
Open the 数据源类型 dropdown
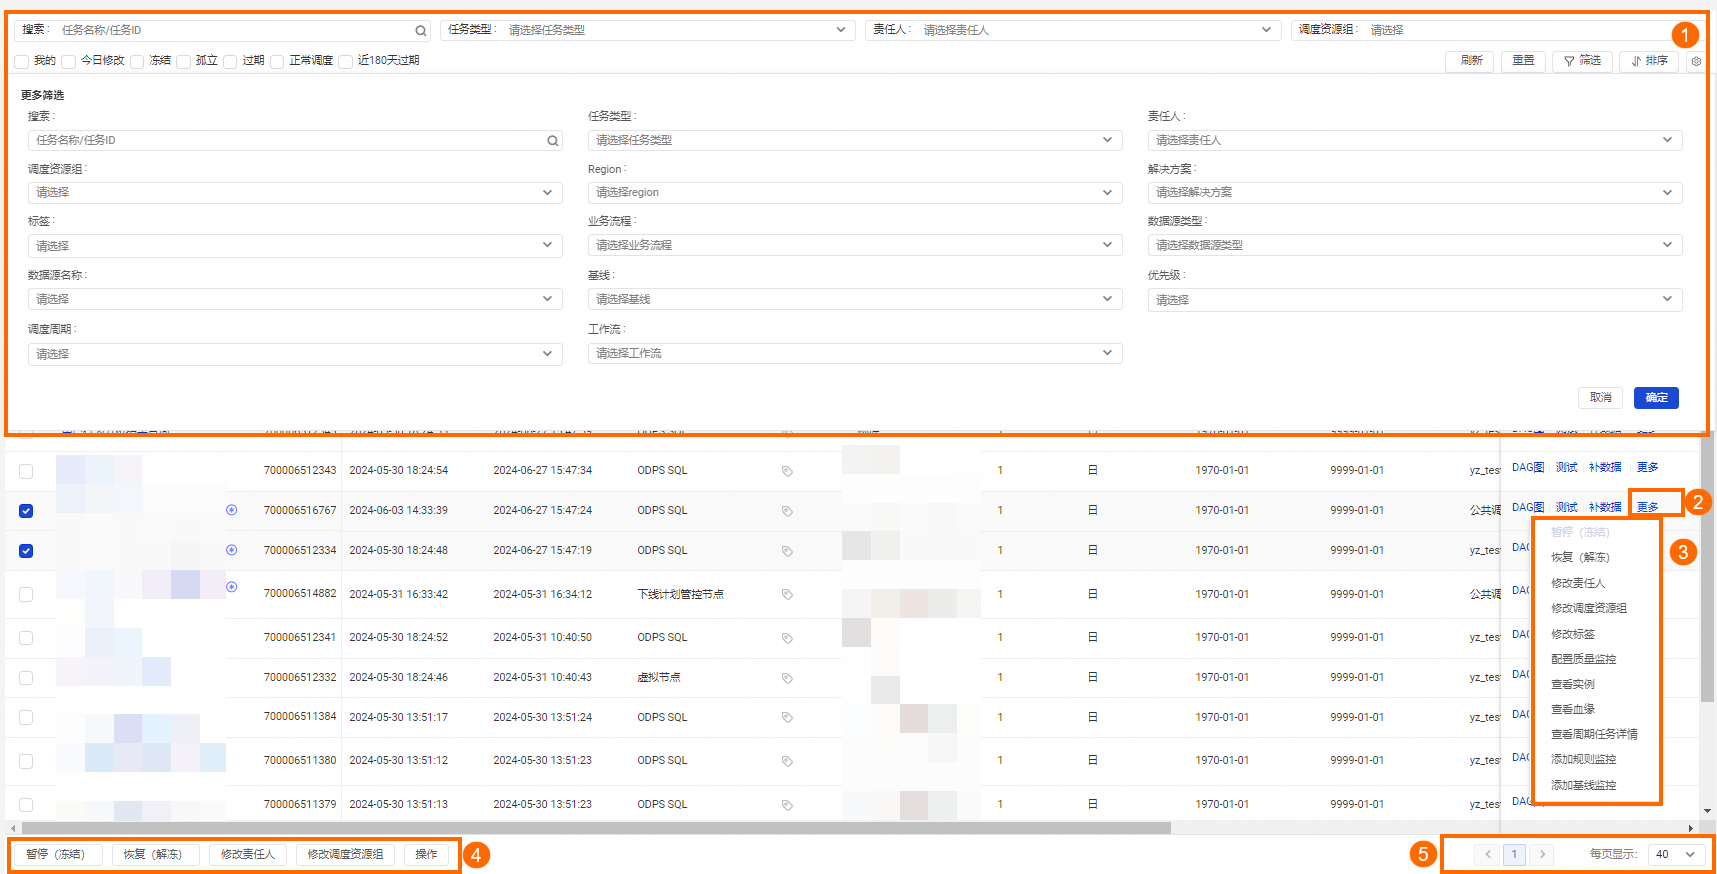1415,245
